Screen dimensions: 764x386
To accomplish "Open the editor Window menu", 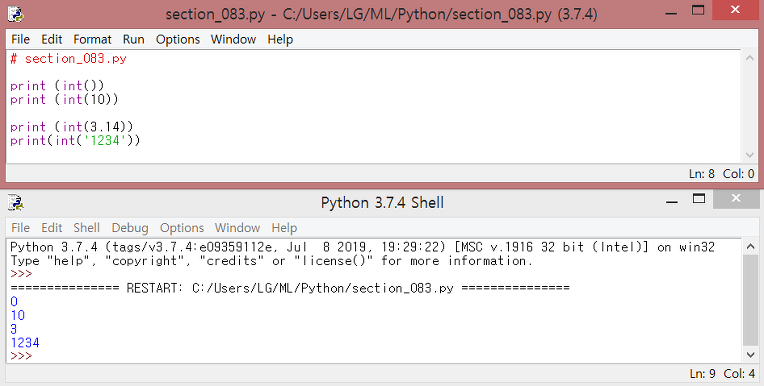I will tap(233, 39).
